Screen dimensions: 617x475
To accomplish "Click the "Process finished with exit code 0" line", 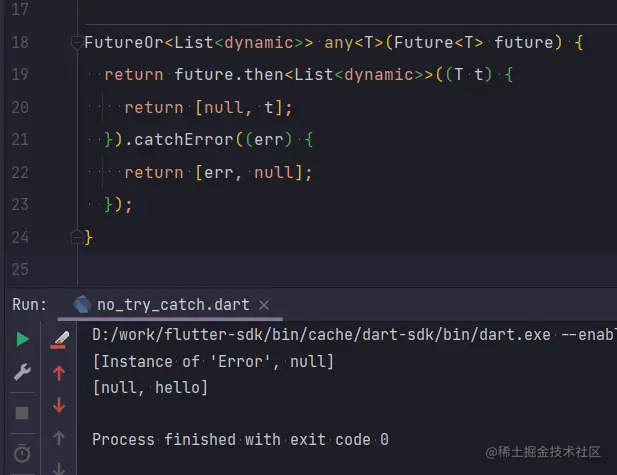I will pyautogui.click(x=240, y=439).
